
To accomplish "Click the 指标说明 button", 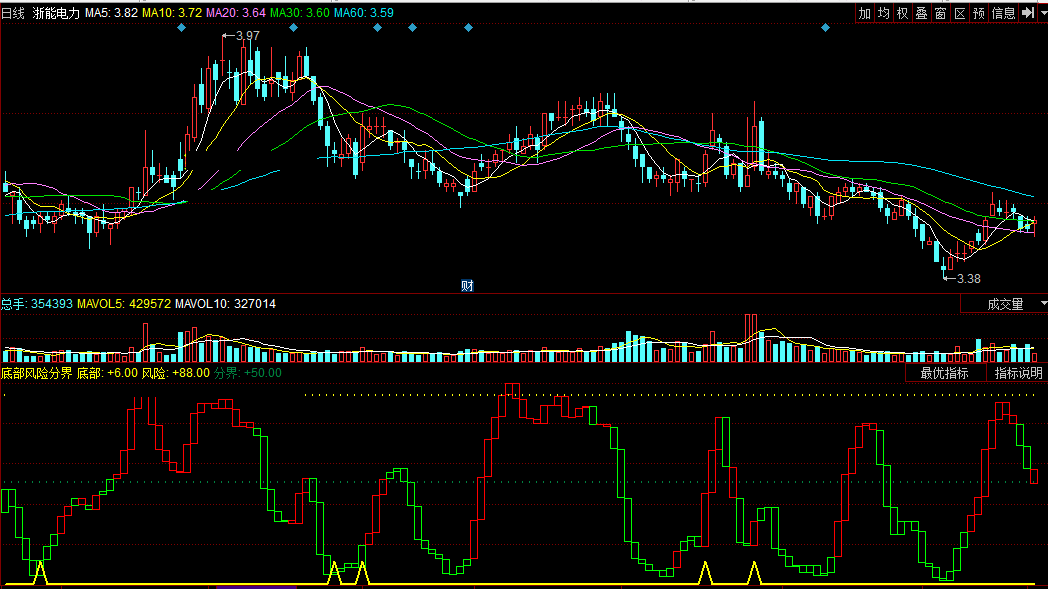I will pos(1018,373).
